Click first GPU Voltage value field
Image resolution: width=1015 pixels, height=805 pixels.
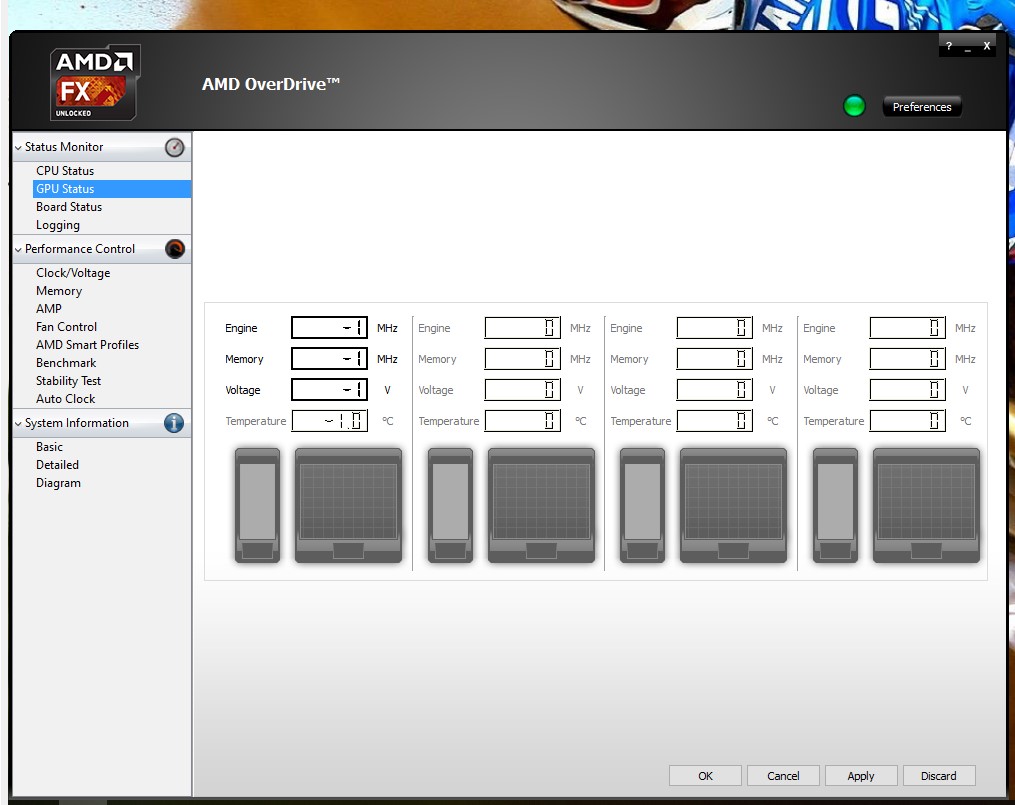329,390
